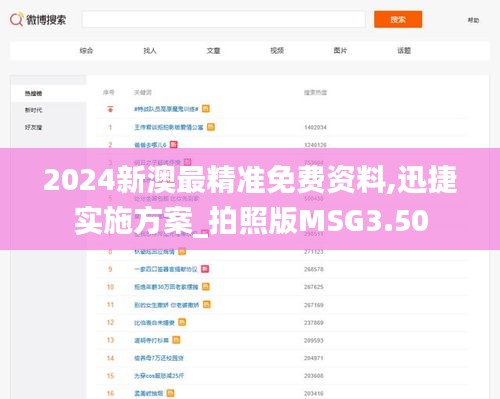Click the pinned top-rank arrow icon
The image size is (500, 399).
110,109
